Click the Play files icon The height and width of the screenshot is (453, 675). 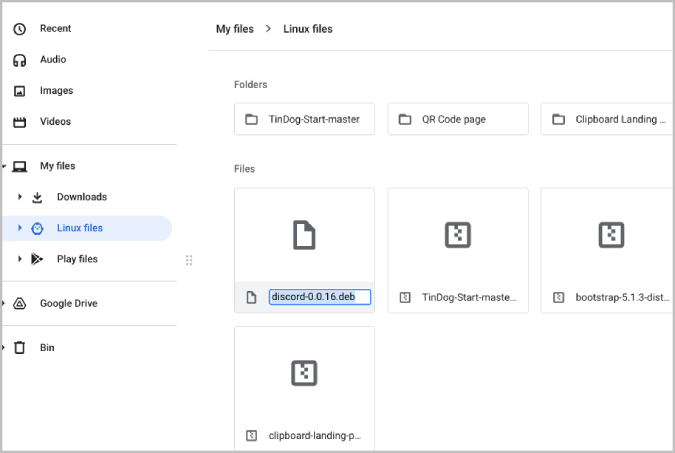tap(37, 259)
